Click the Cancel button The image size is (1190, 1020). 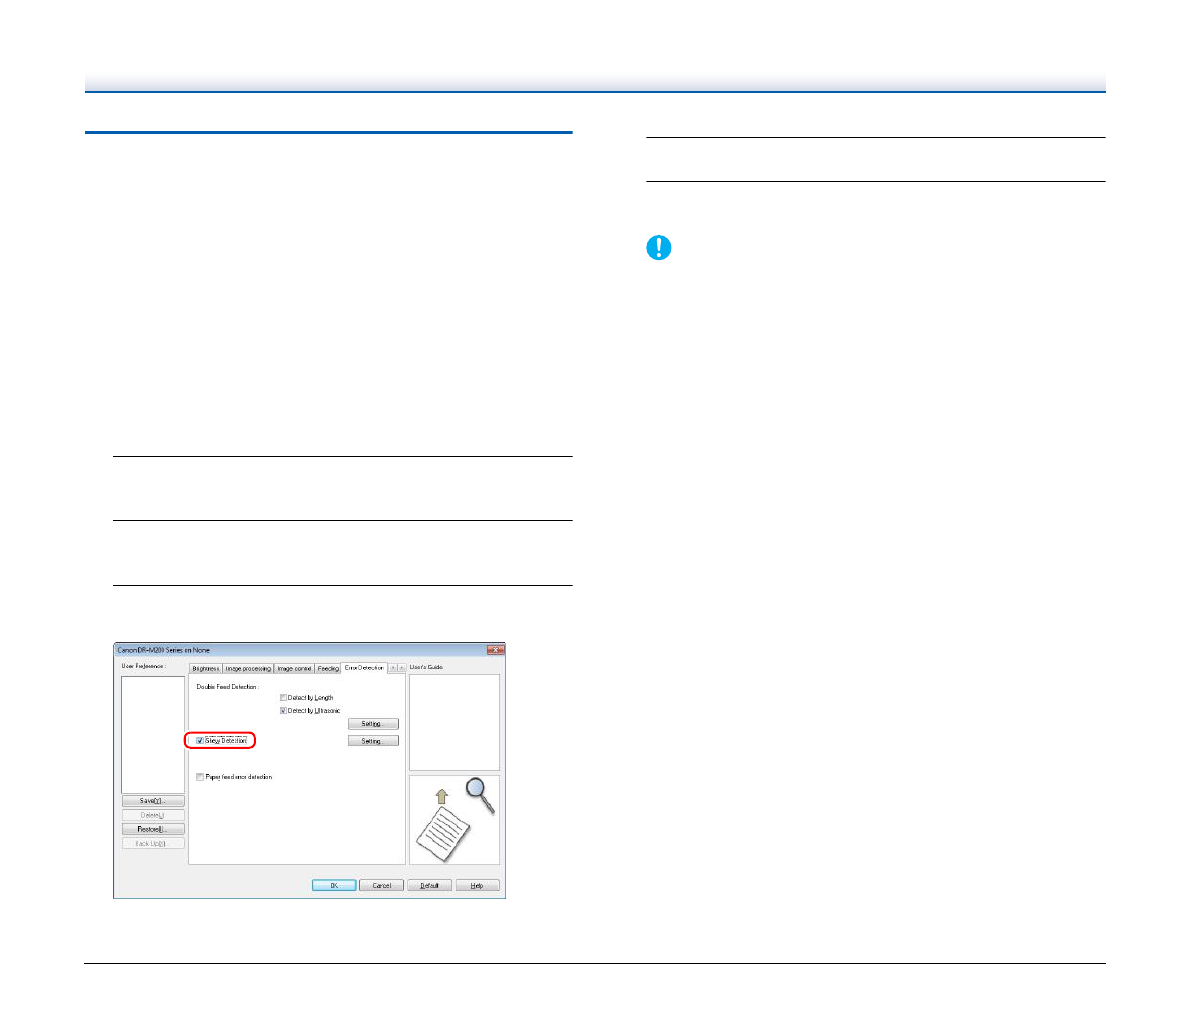[381, 886]
